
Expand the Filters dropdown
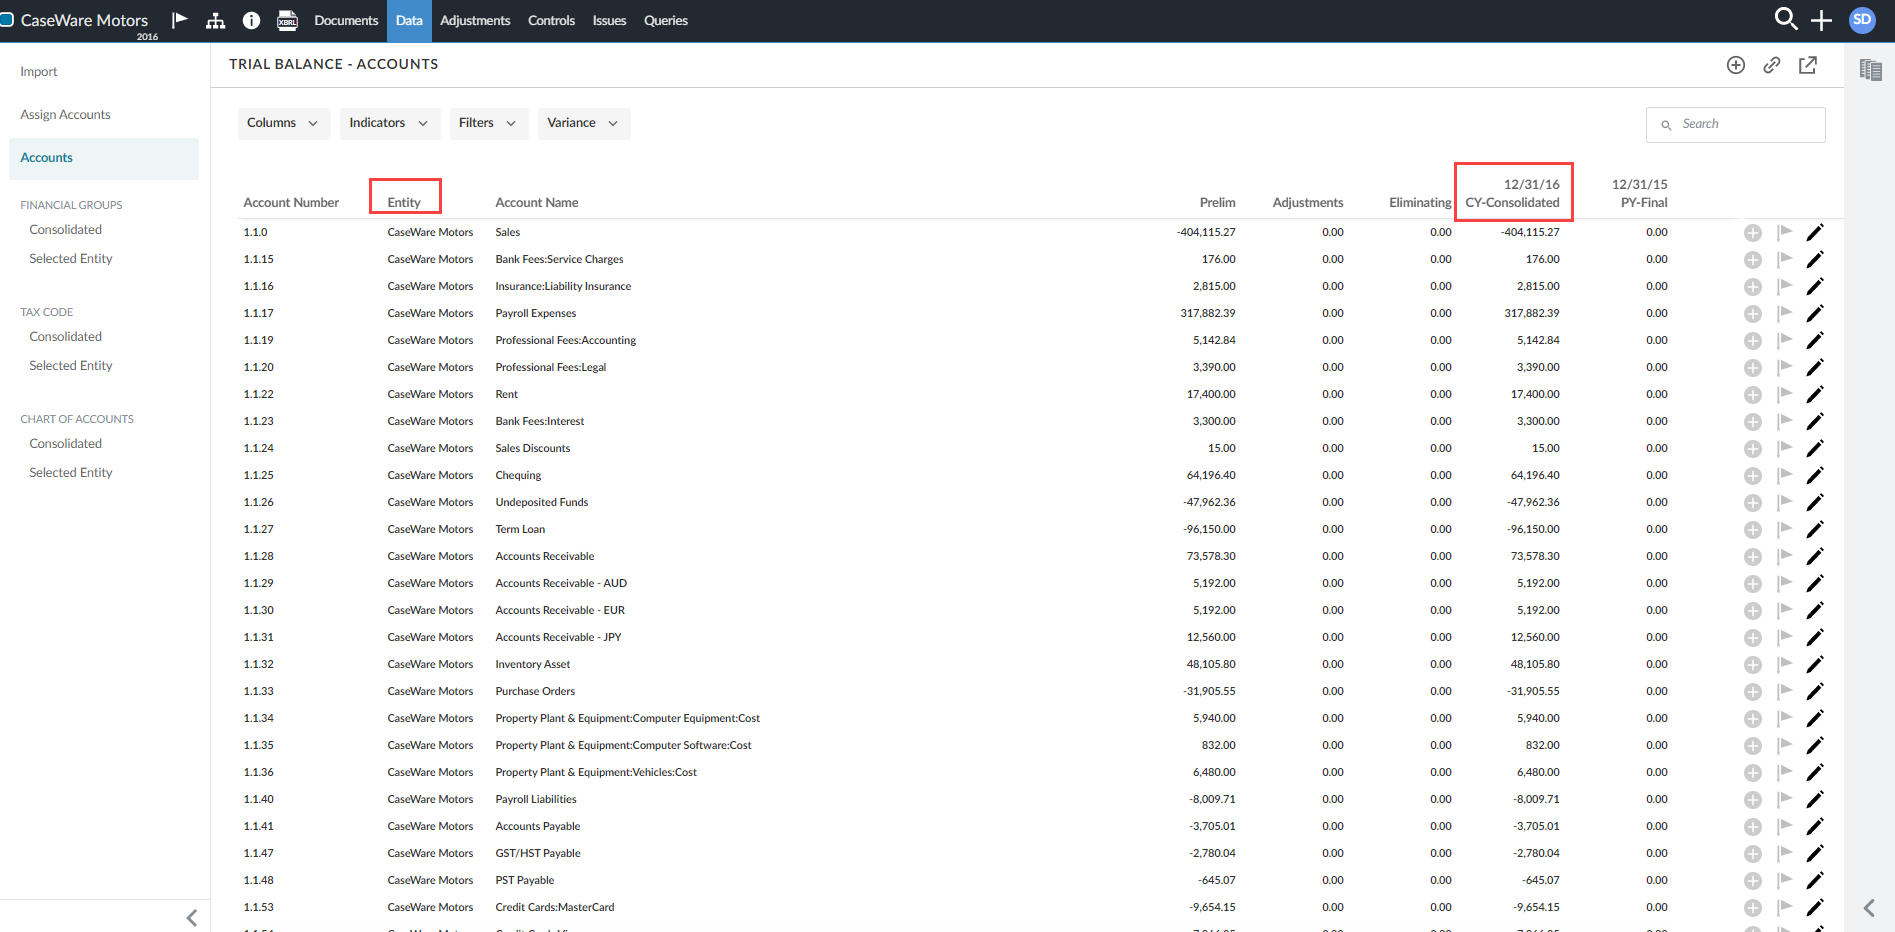pos(488,123)
